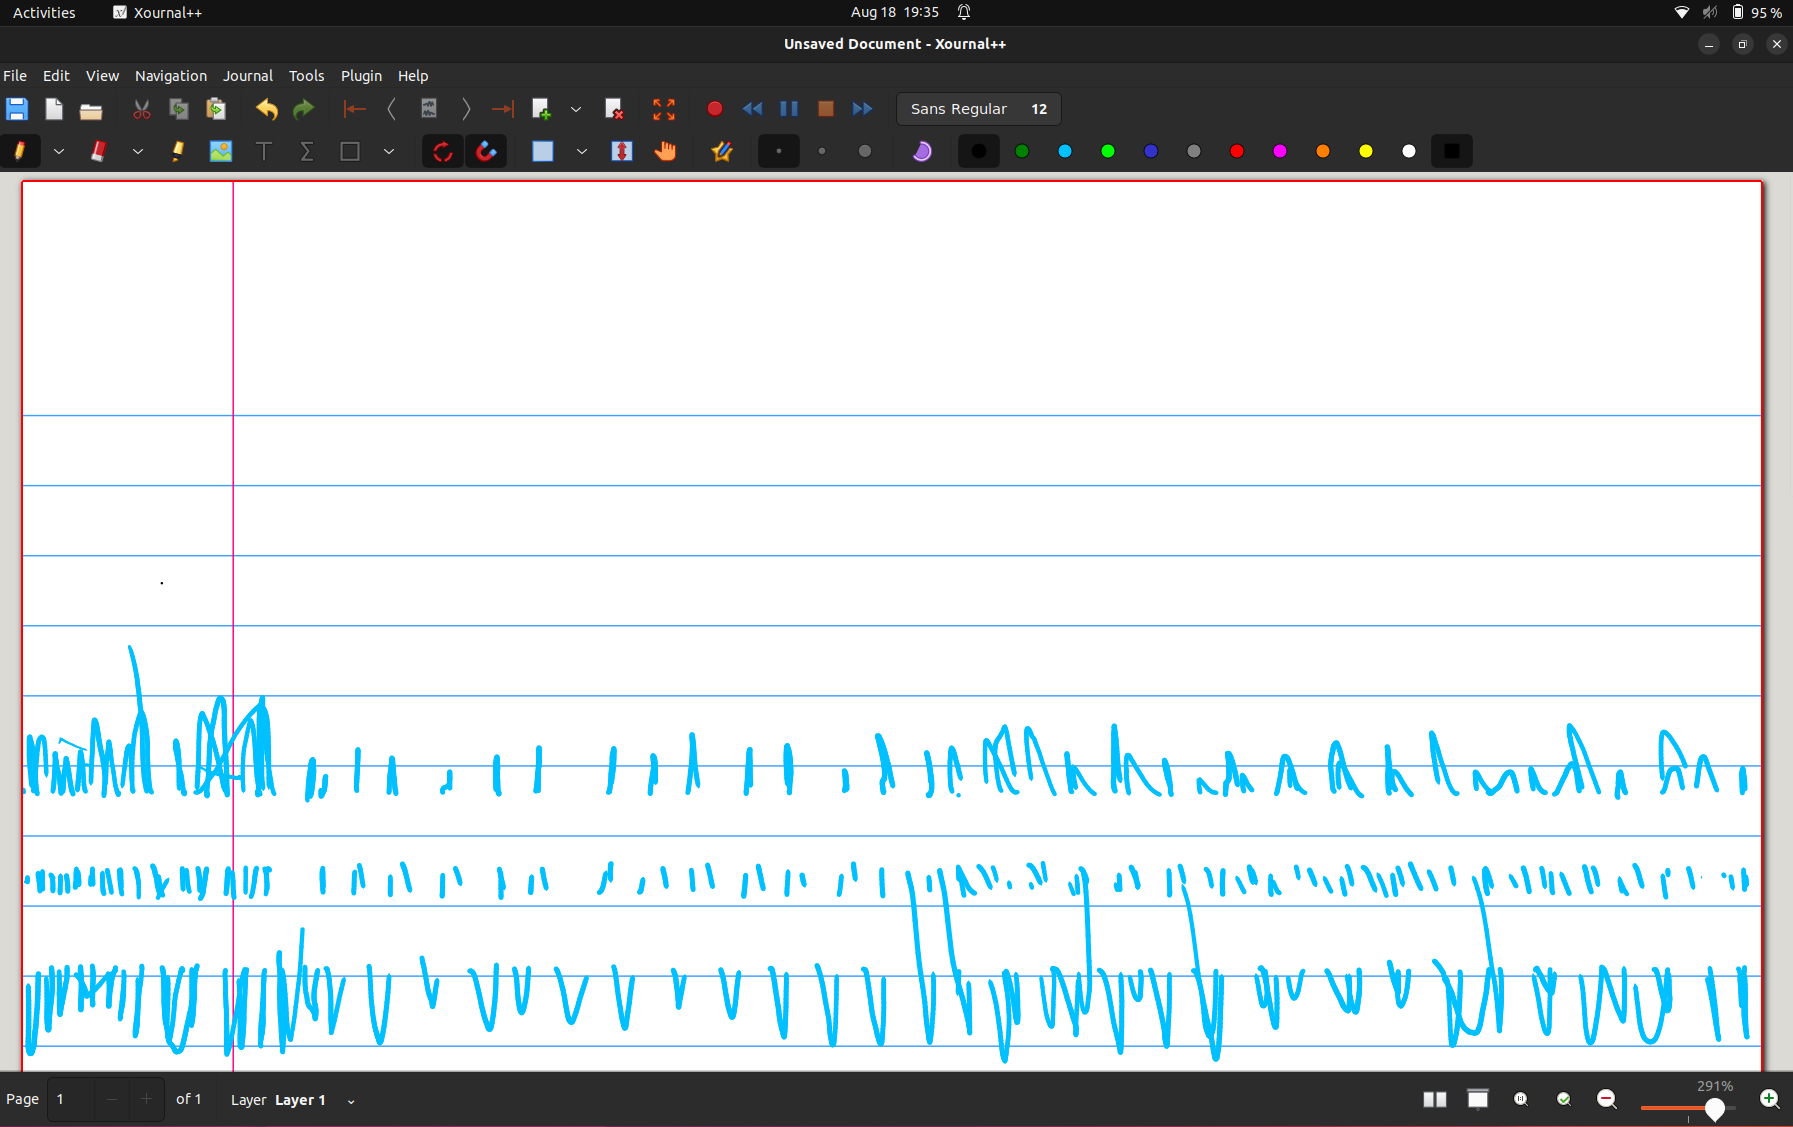Toggle snapping magnet tool
Screen dimensions: 1793x1127
486,151
